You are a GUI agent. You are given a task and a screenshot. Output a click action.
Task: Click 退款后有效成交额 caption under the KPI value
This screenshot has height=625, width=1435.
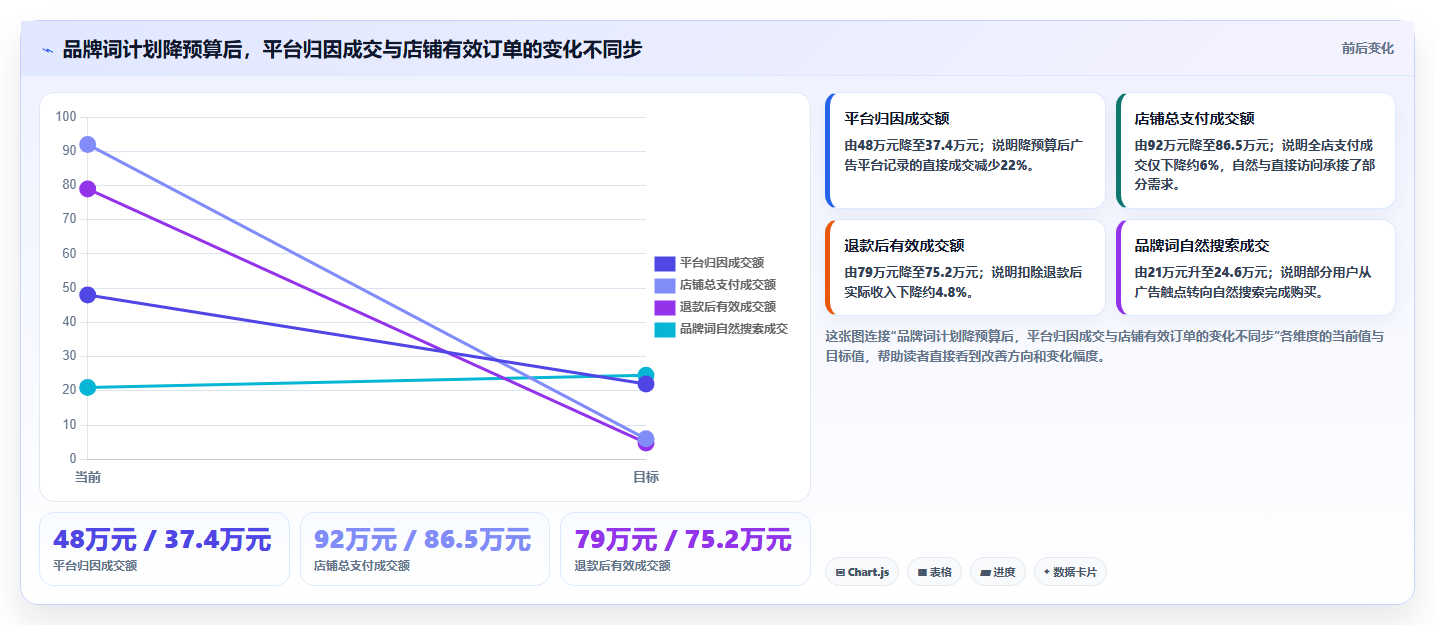622,566
